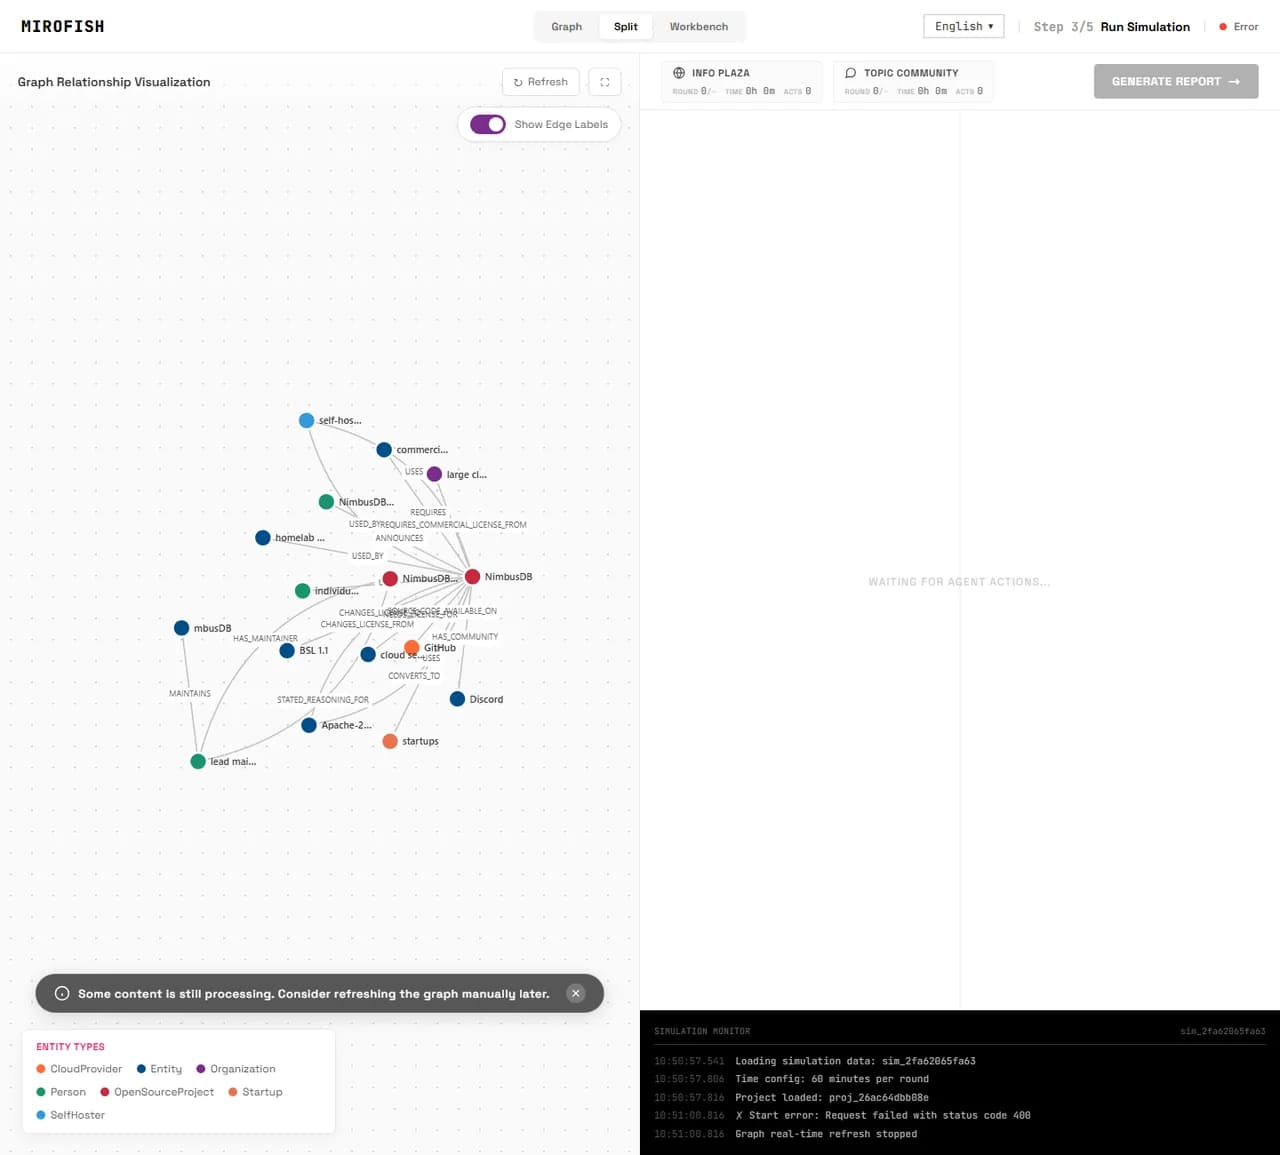Switch to the Graph view tab

pyautogui.click(x=566, y=26)
